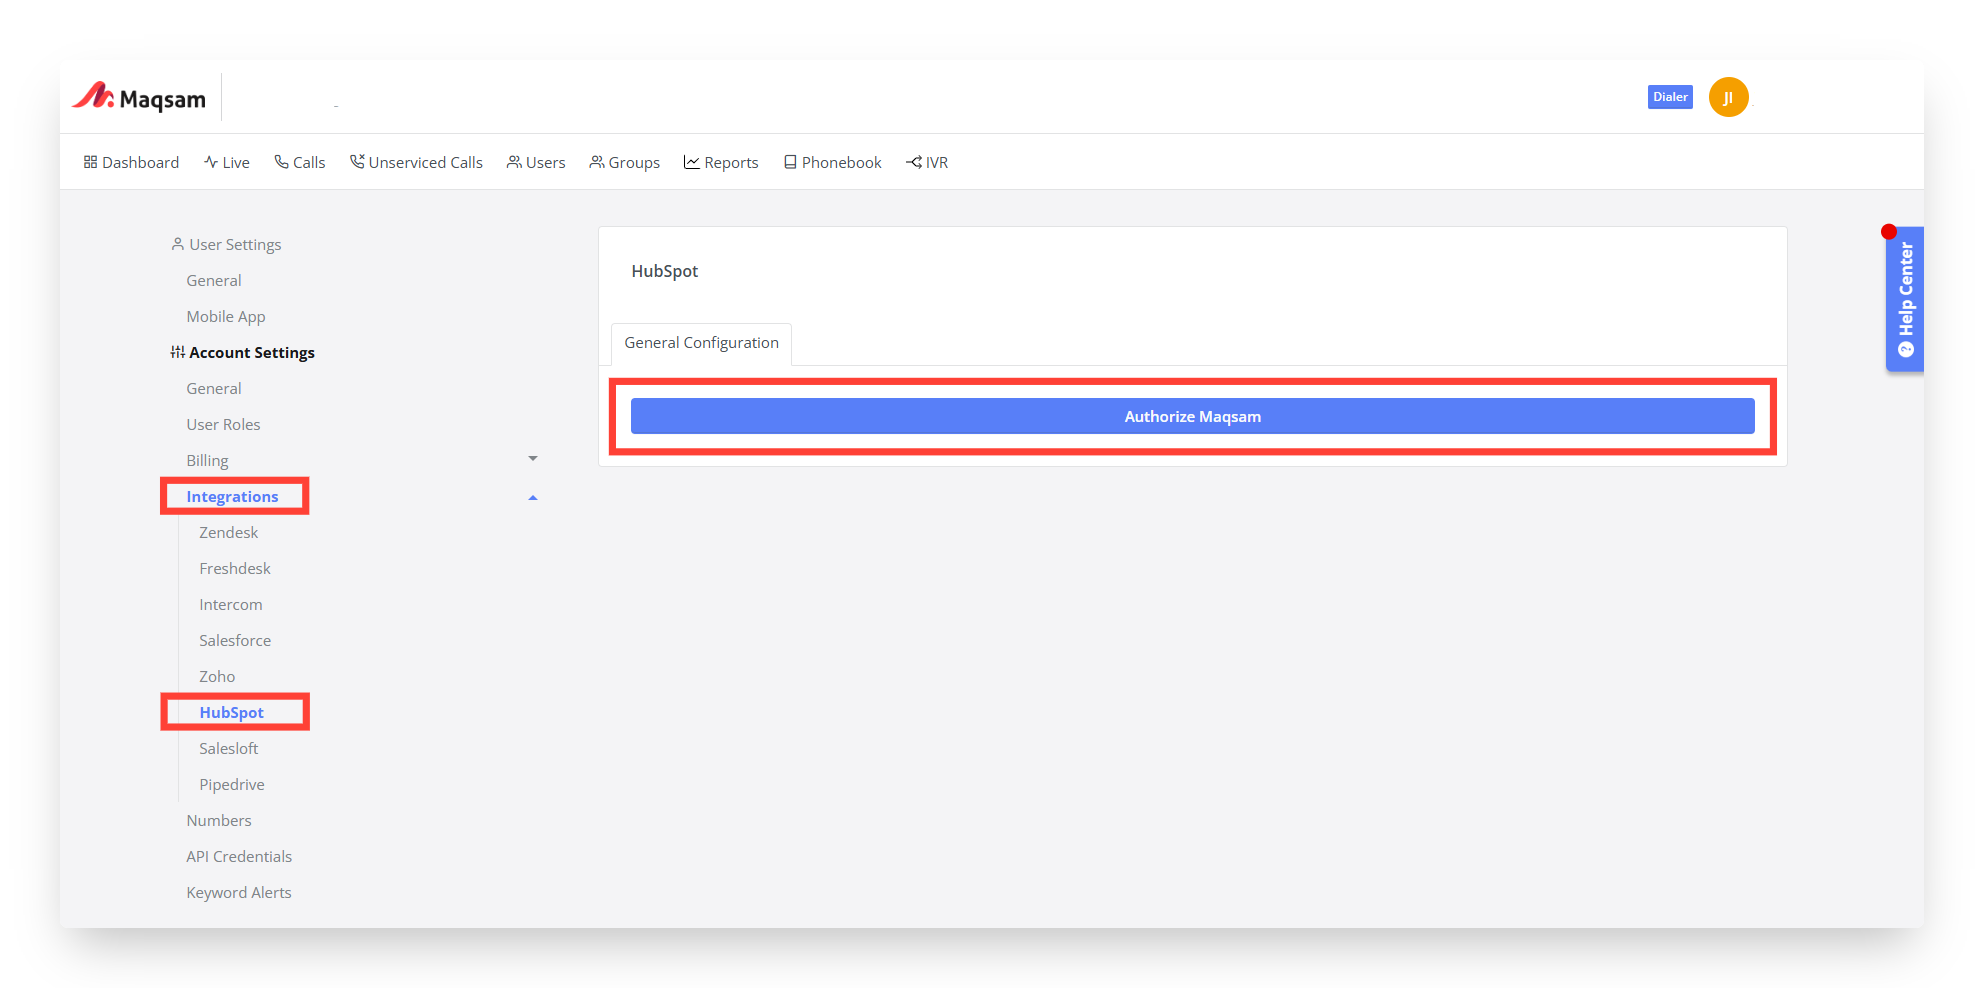Select Salesforce in the integrations list
Viewport: 1984px width, 988px height.
point(235,641)
